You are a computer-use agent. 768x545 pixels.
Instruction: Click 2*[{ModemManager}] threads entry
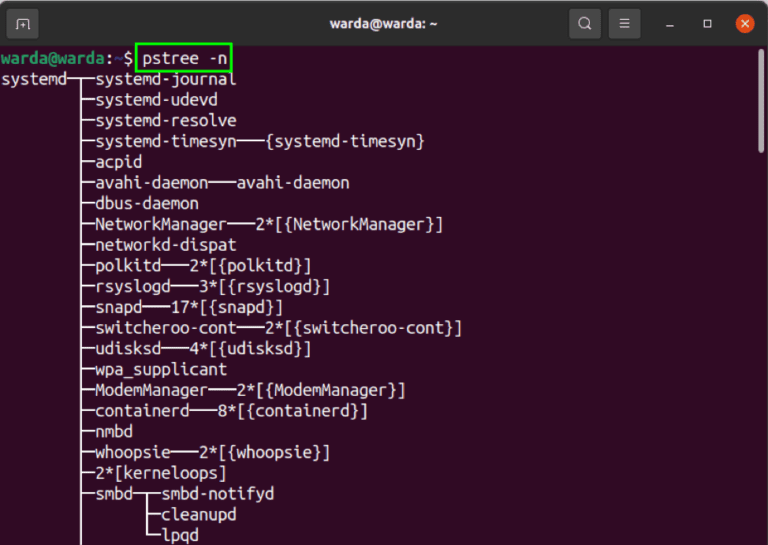click(x=321, y=390)
